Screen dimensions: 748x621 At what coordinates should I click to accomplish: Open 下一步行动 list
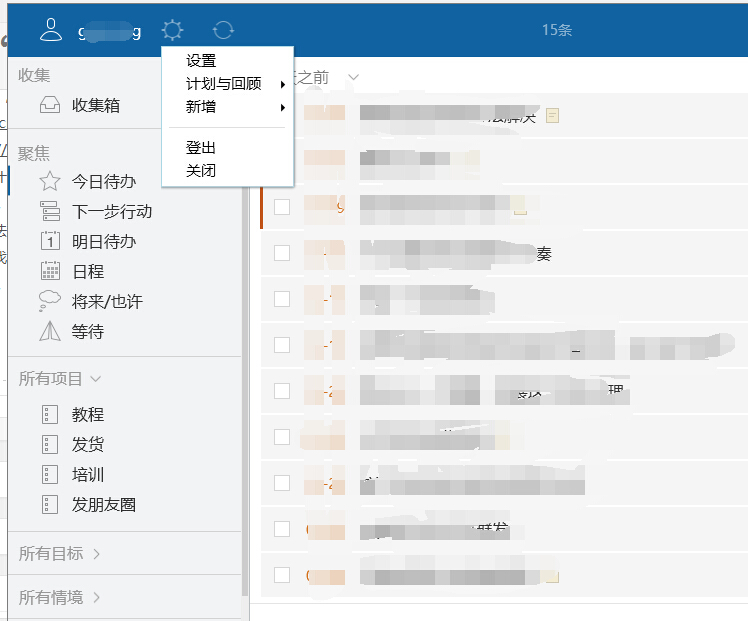point(110,212)
